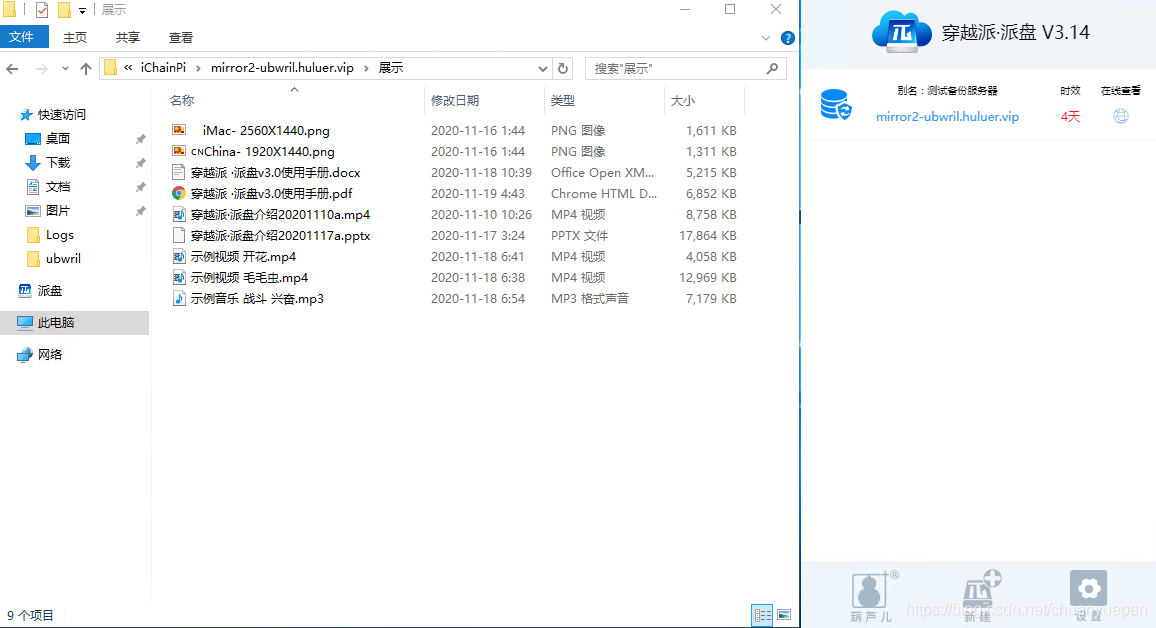Sort by the 大小 column header
The width and height of the screenshot is (1156, 628).
click(x=683, y=100)
